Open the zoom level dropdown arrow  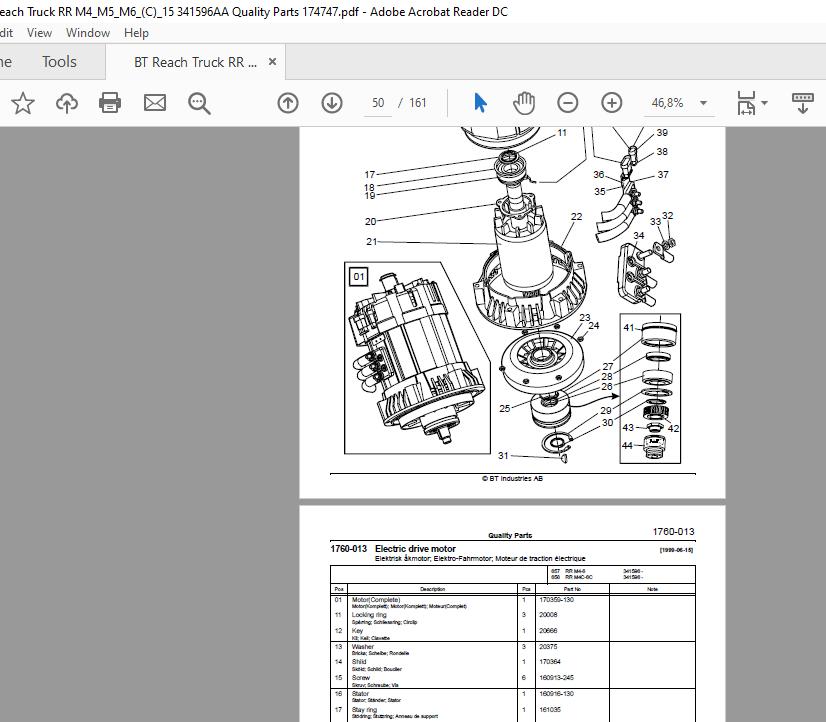pos(703,103)
